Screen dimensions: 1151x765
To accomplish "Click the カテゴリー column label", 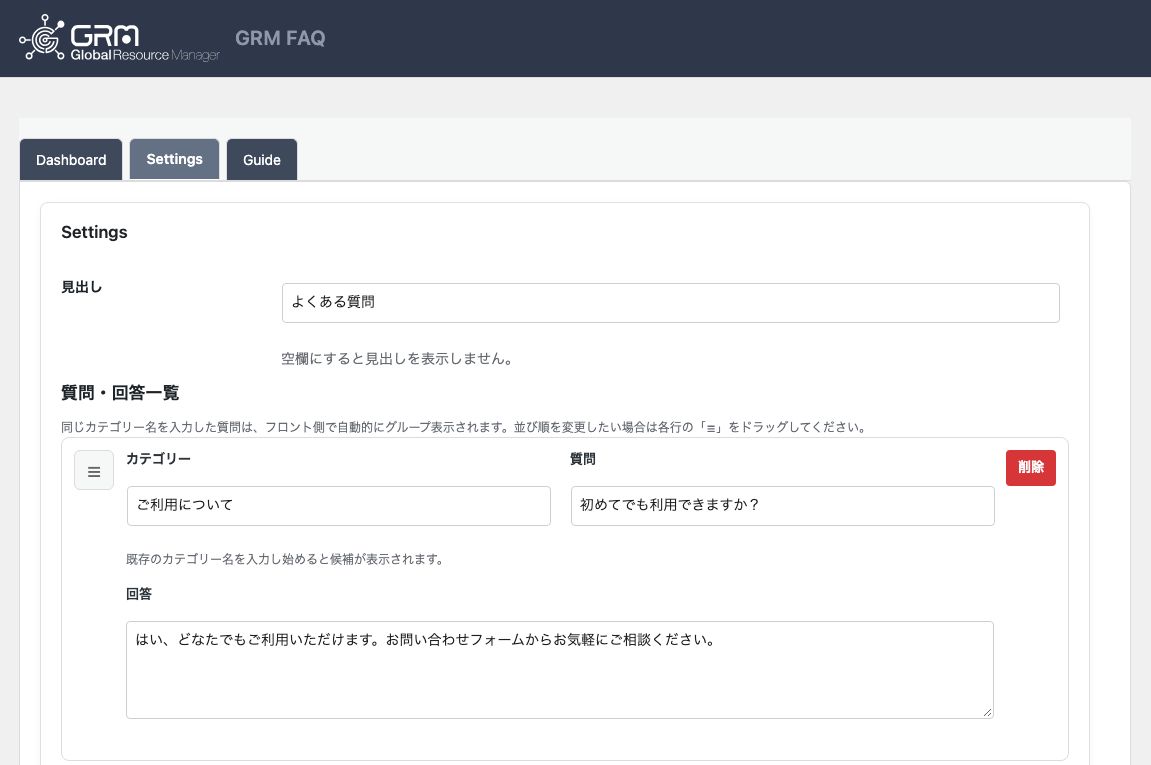I will (159, 459).
